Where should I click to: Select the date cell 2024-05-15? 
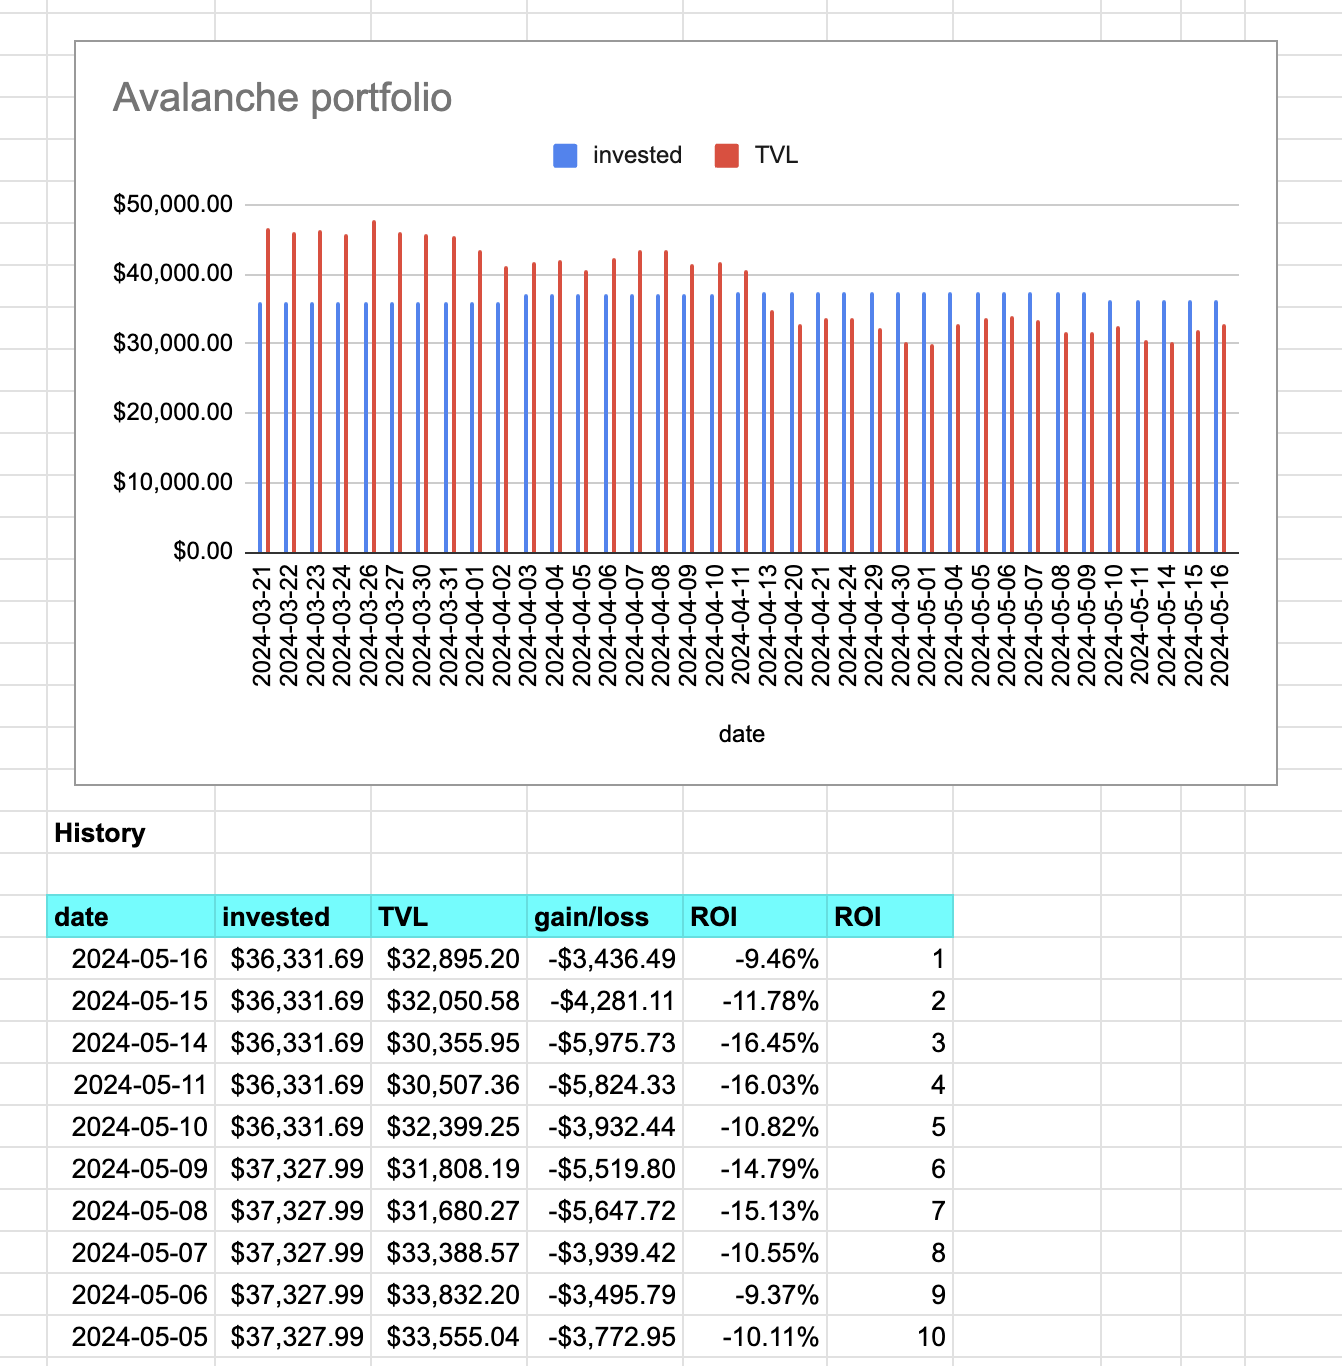click(131, 1001)
